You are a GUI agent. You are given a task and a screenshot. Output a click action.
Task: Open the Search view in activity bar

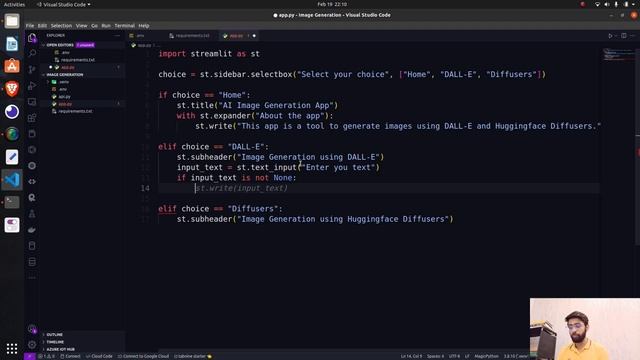32,53
